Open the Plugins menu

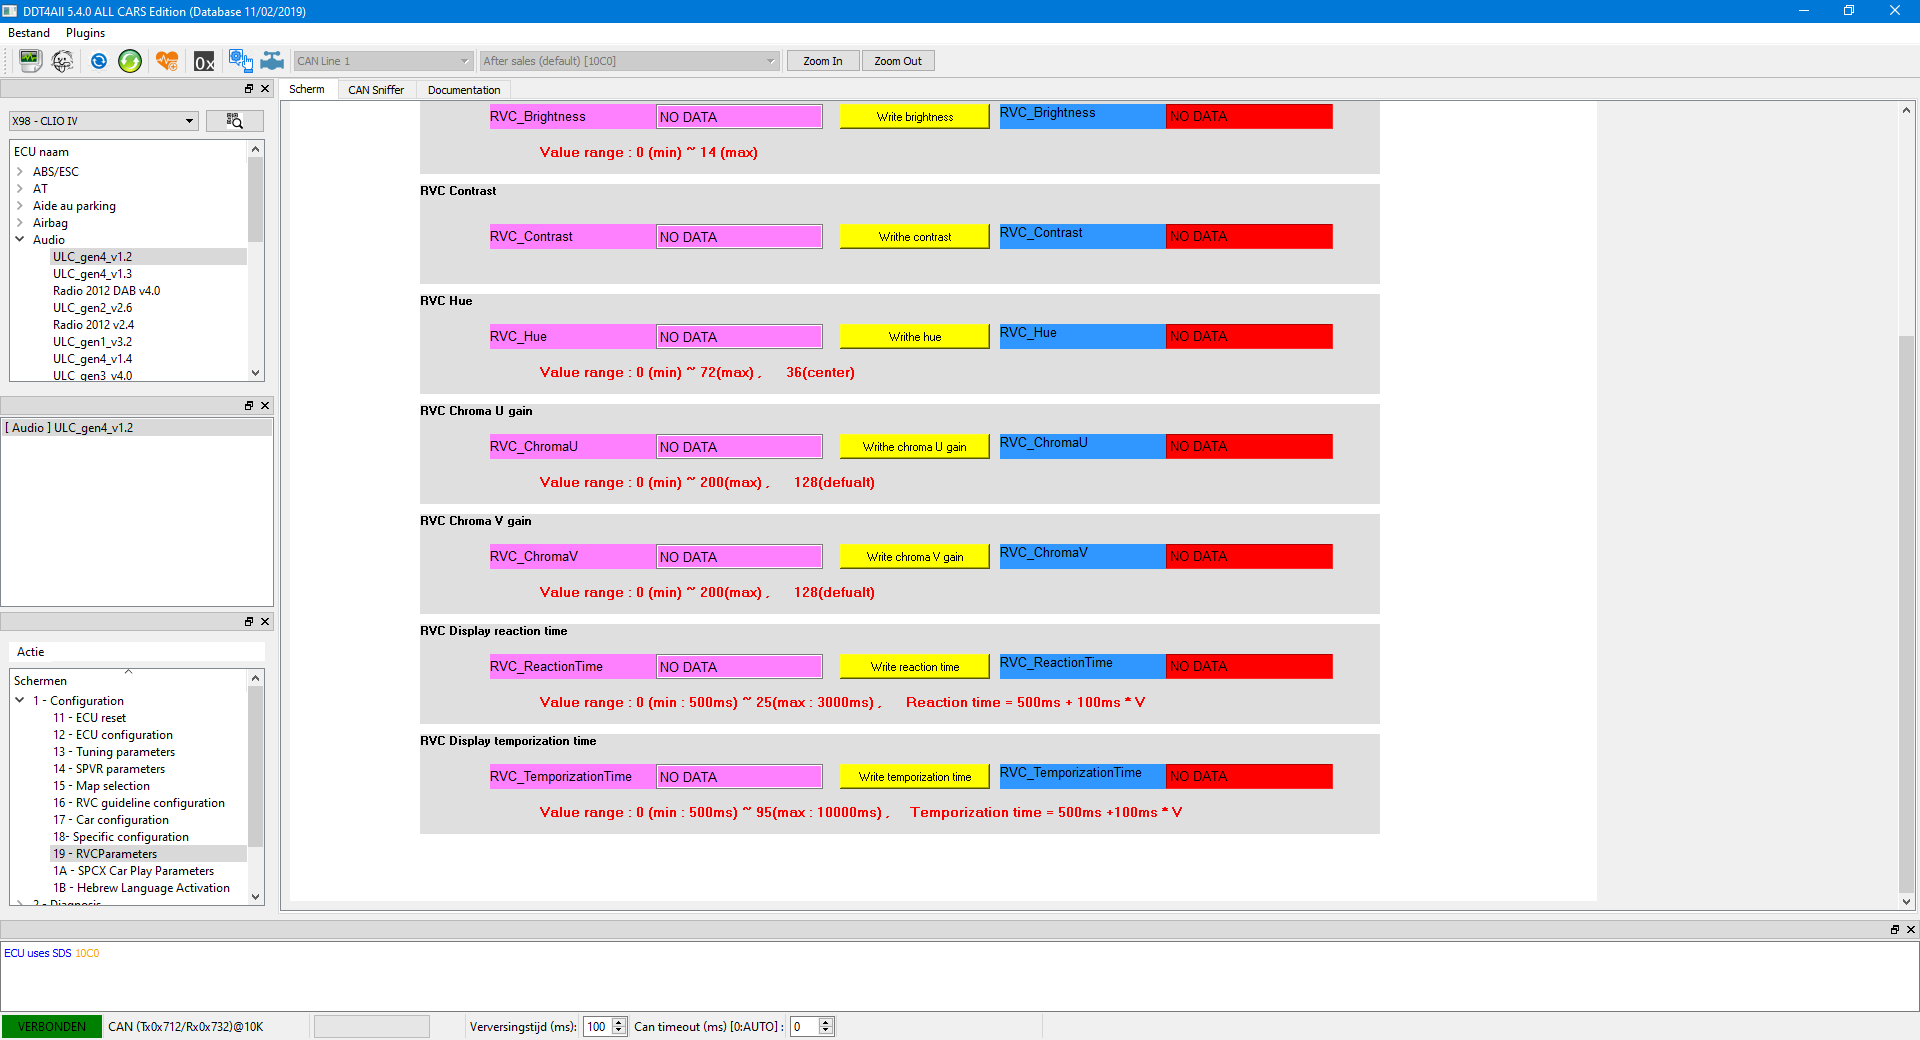tap(85, 33)
